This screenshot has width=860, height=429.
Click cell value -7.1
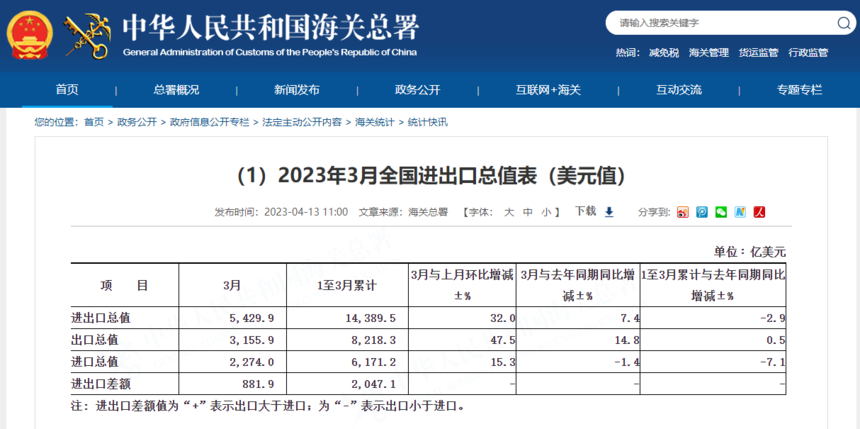pyautogui.click(x=771, y=362)
